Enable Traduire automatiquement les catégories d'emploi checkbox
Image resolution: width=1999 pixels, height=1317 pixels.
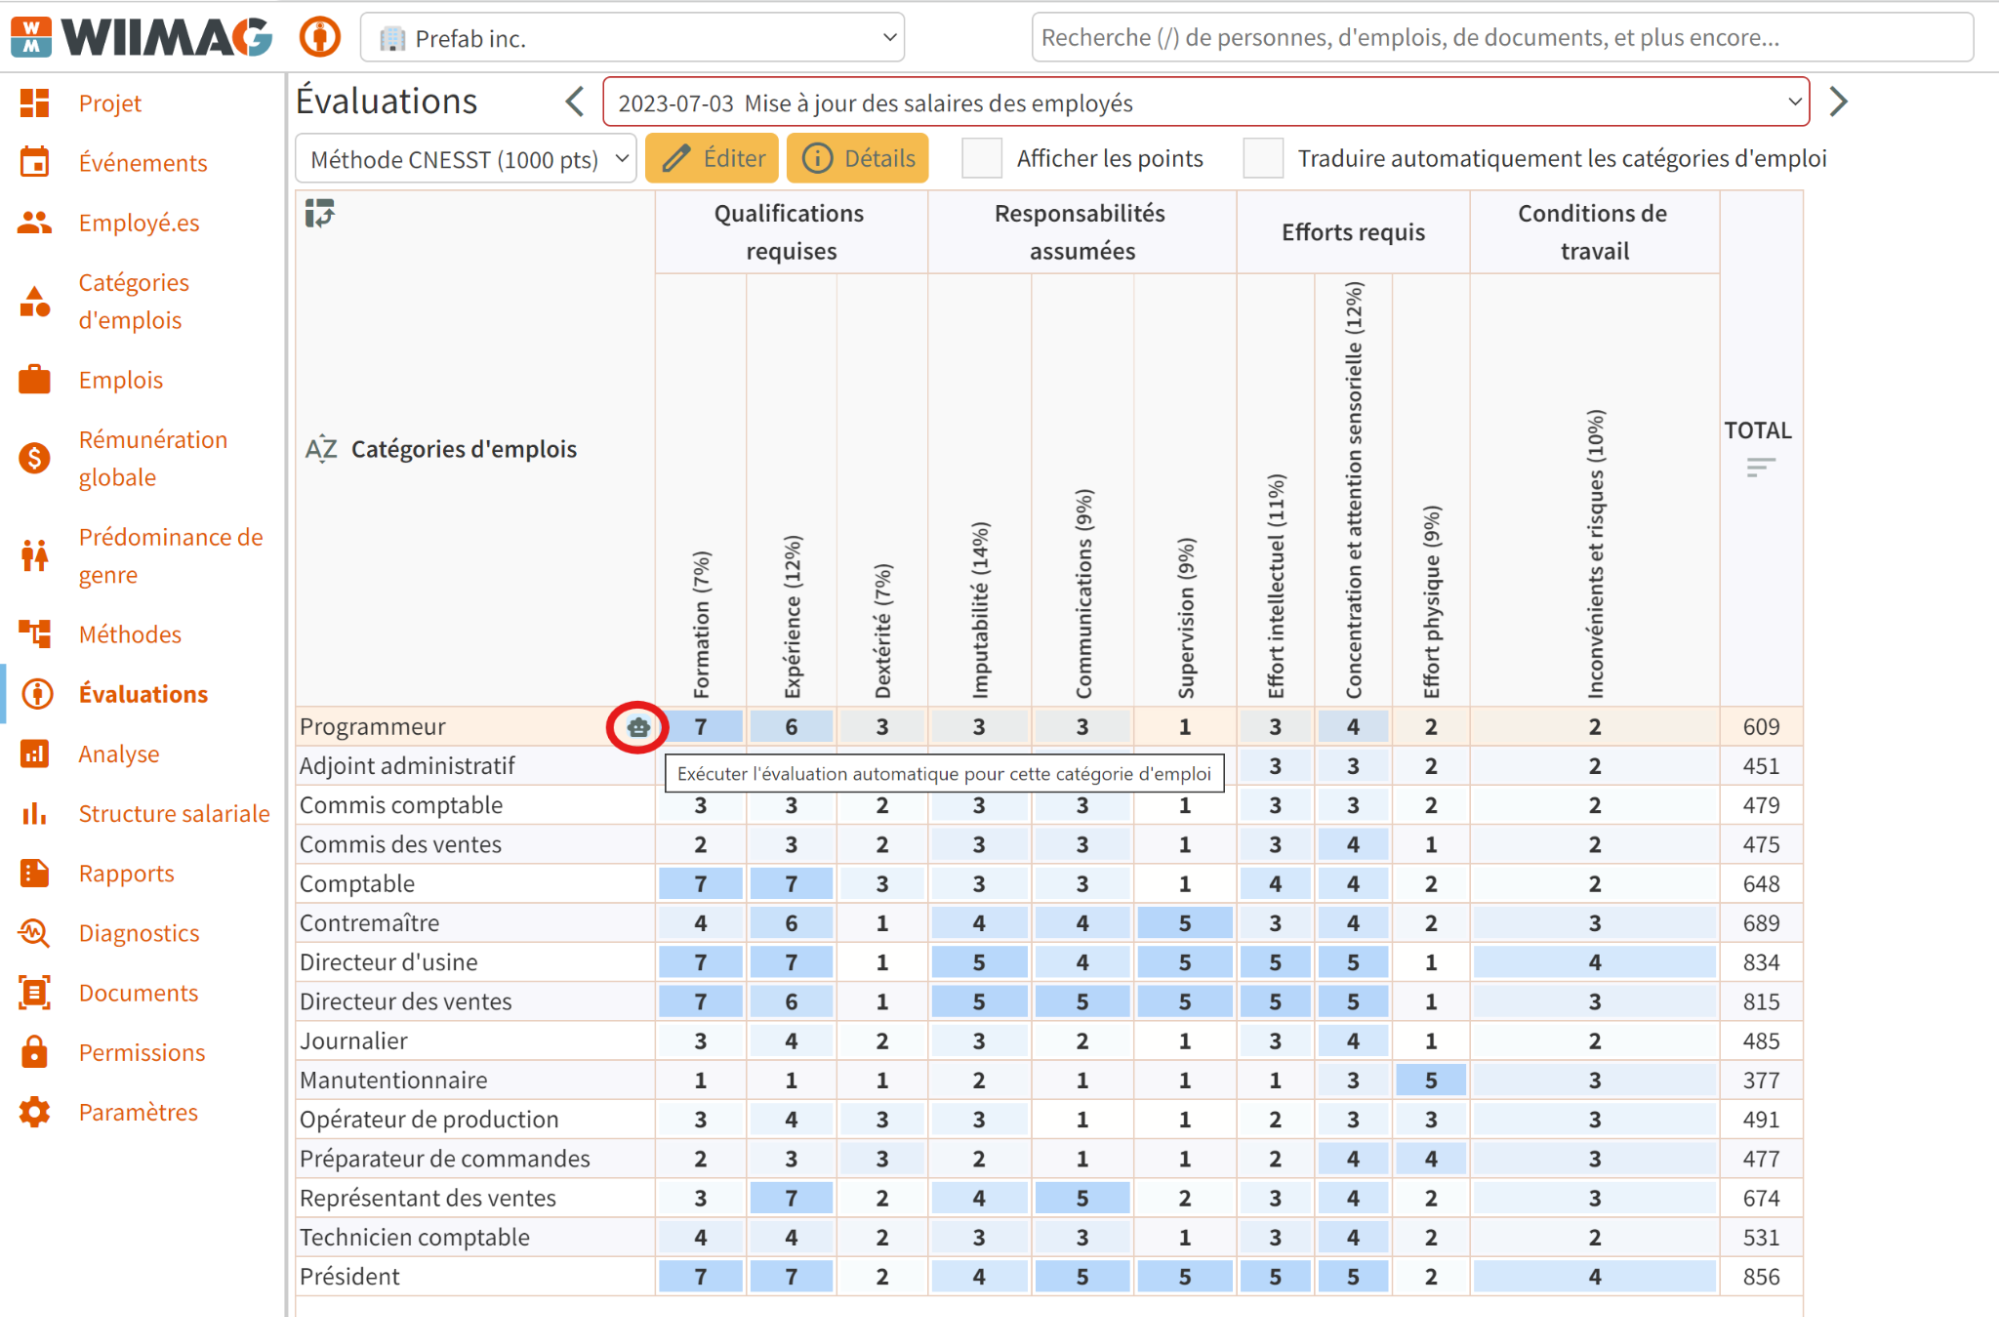(1263, 158)
